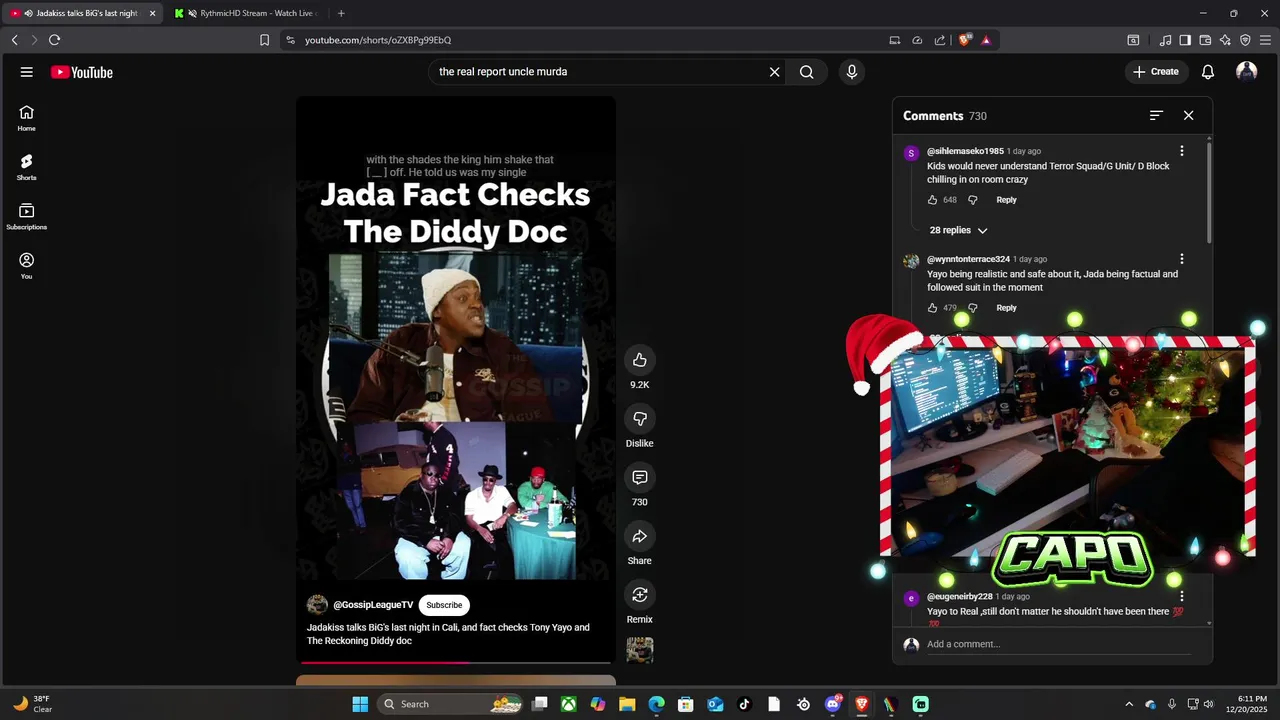Open Brave VPN shield icon
Image resolution: width=1280 pixels, height=720 pixels.
(1245, 40)
